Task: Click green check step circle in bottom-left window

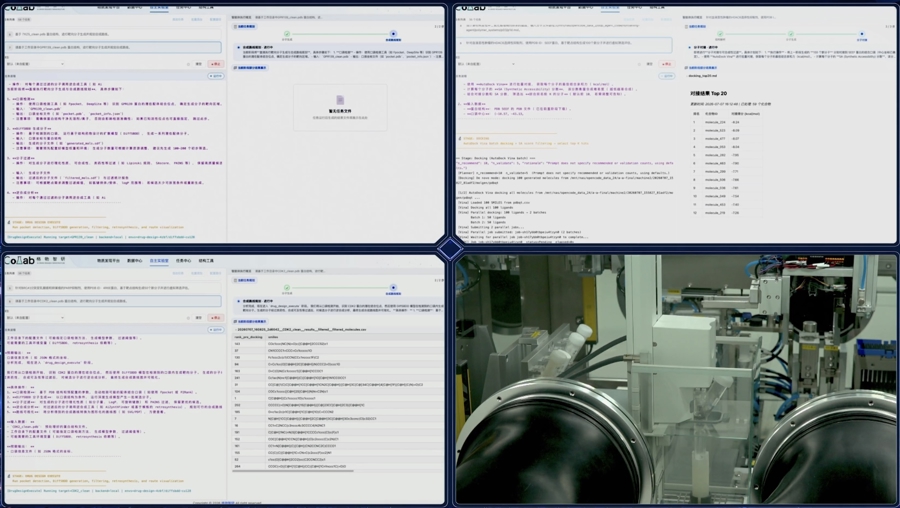Action: [287, 288]
